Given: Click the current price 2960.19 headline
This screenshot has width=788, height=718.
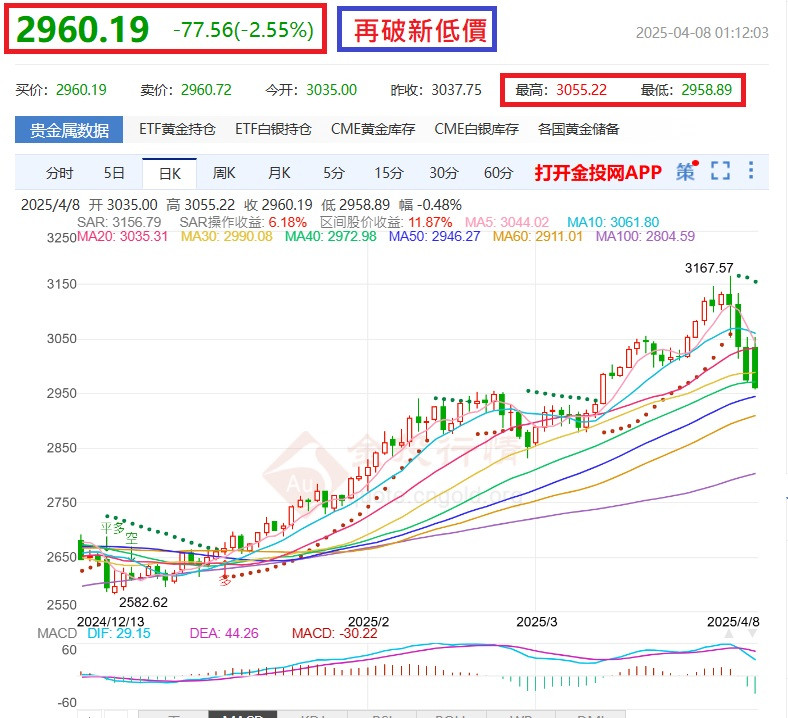Looking at the screenshot, I should tap(82, 29).
